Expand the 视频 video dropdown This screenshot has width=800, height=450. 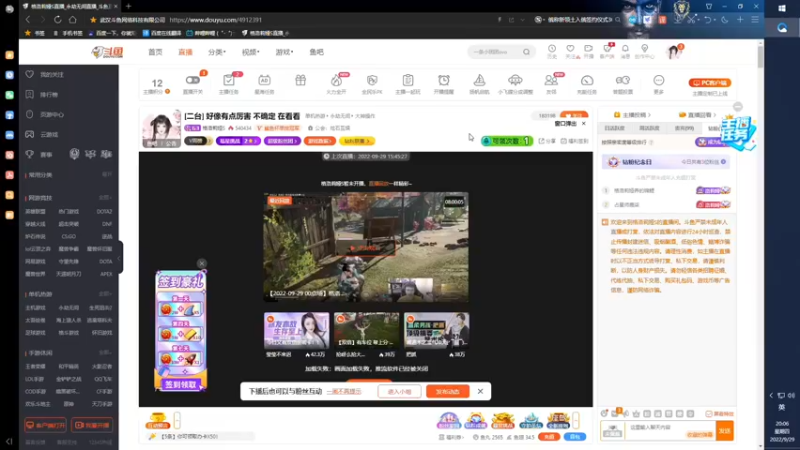click(x=251, y=52)
